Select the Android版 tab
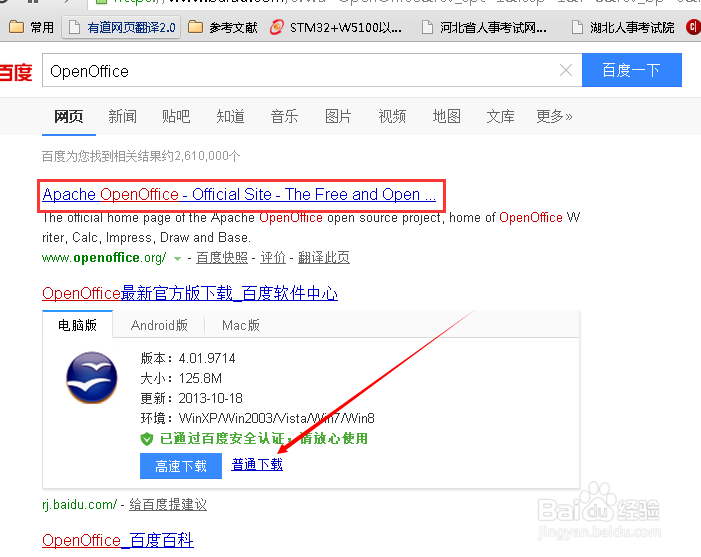Image resolution: width=701 pixels, height=557 pixels. coord(159,325)
